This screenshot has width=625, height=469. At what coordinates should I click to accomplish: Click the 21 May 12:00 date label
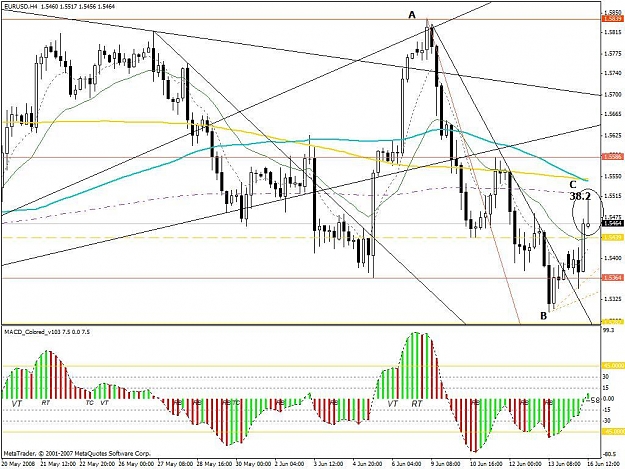pyautogui.click(x=58, y=464)
